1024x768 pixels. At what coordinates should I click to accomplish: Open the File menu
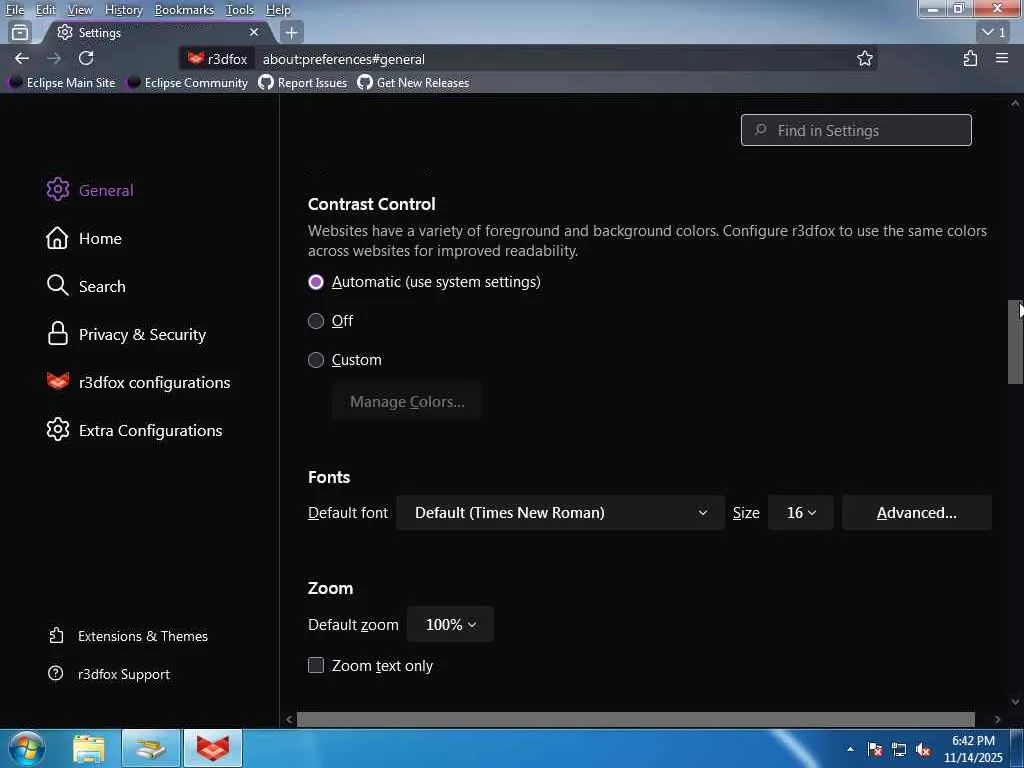coord(14,10)
